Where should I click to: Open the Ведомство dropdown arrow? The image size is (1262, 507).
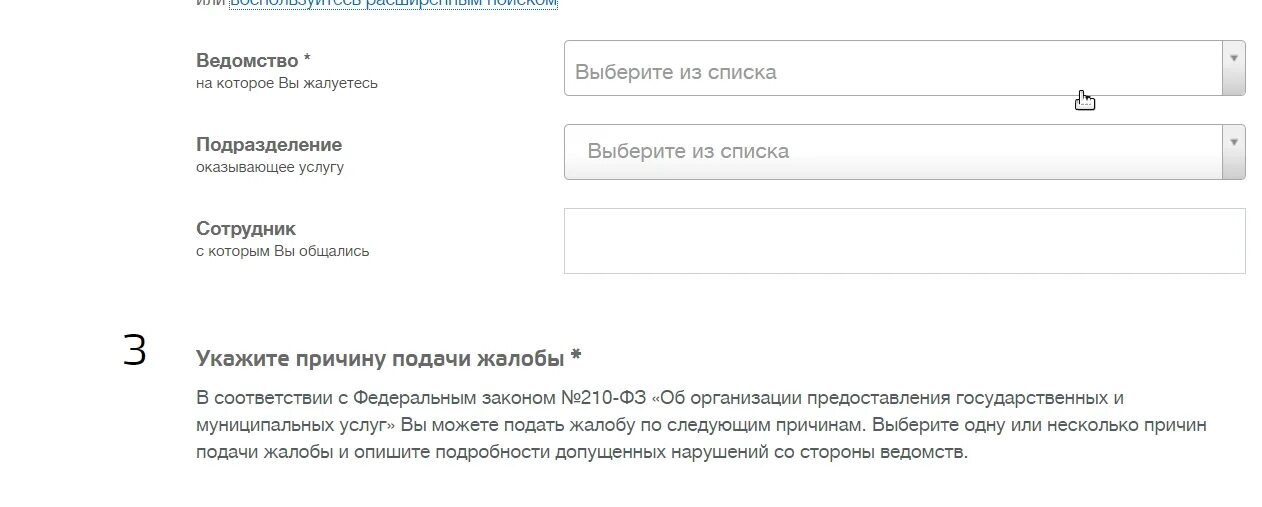click(1233, 68)
